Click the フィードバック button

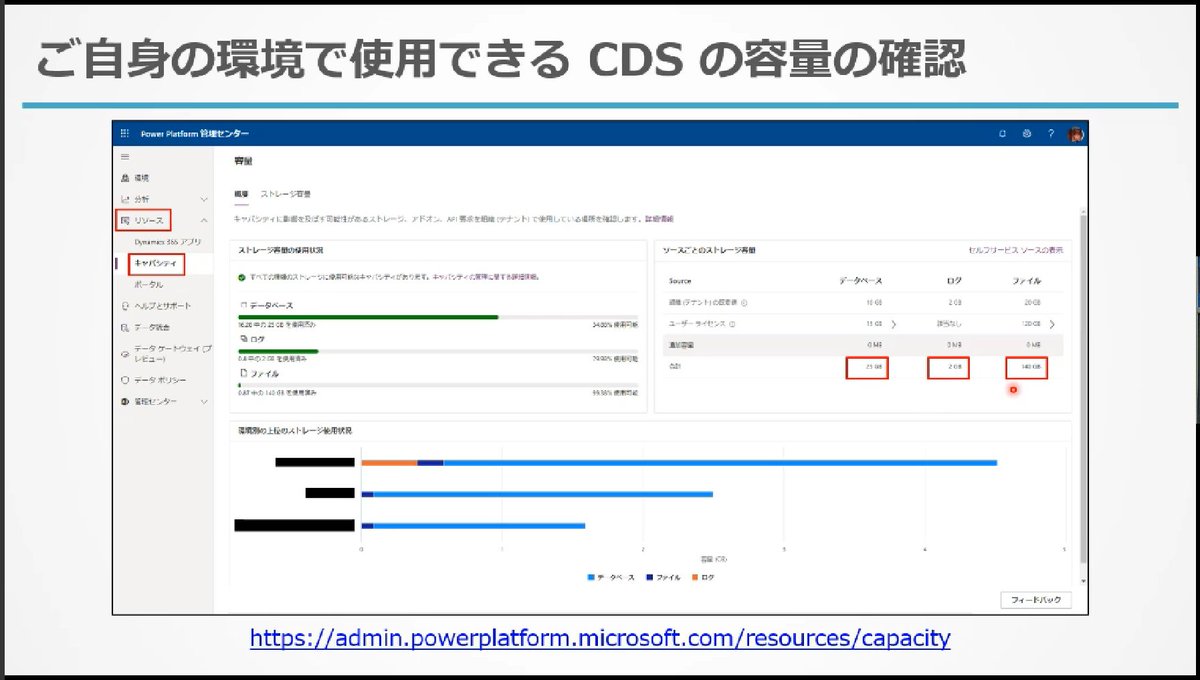click(1036, 600)
